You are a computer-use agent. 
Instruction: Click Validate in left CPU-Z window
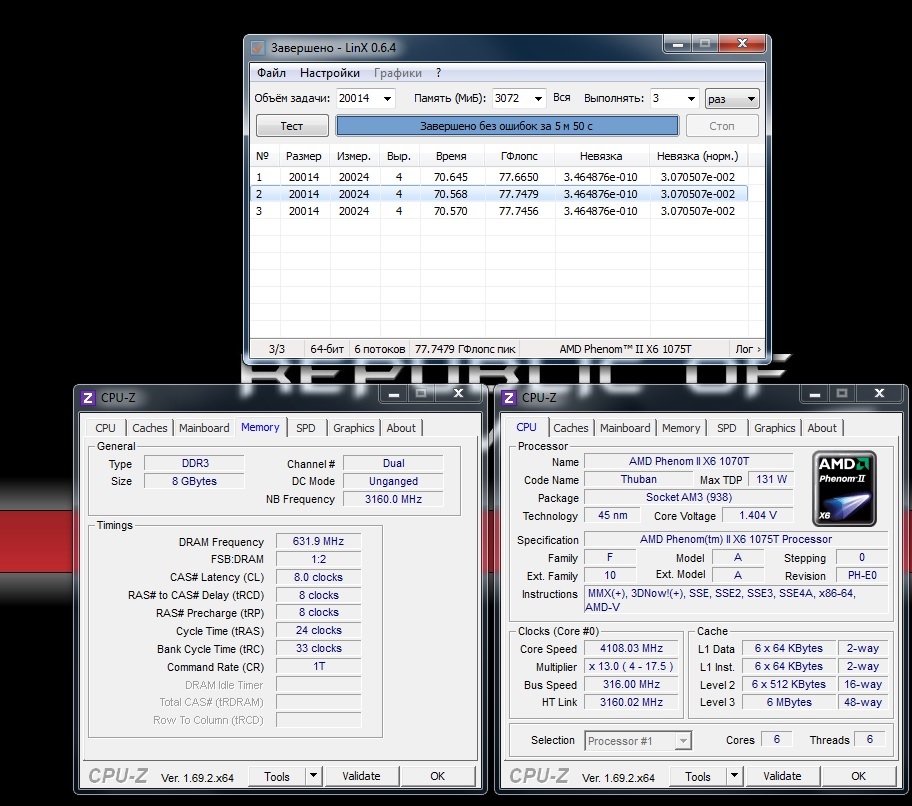click(361, 776)
